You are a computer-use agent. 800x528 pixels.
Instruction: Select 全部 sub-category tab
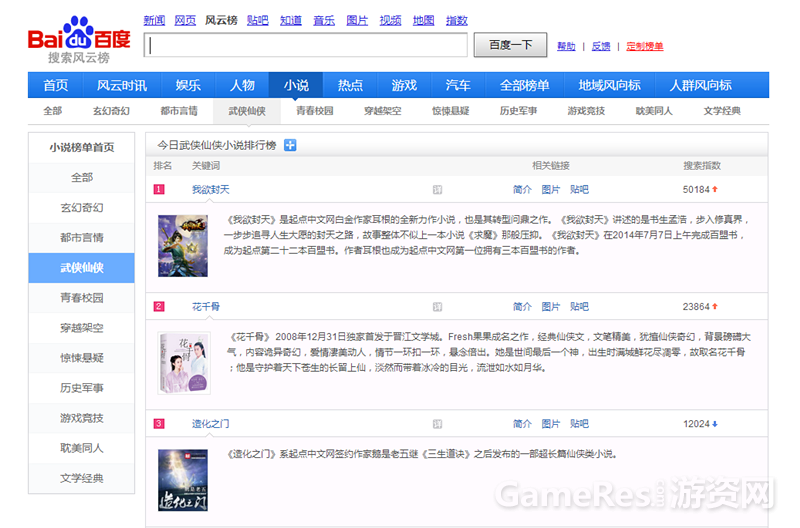coord(53,111)
